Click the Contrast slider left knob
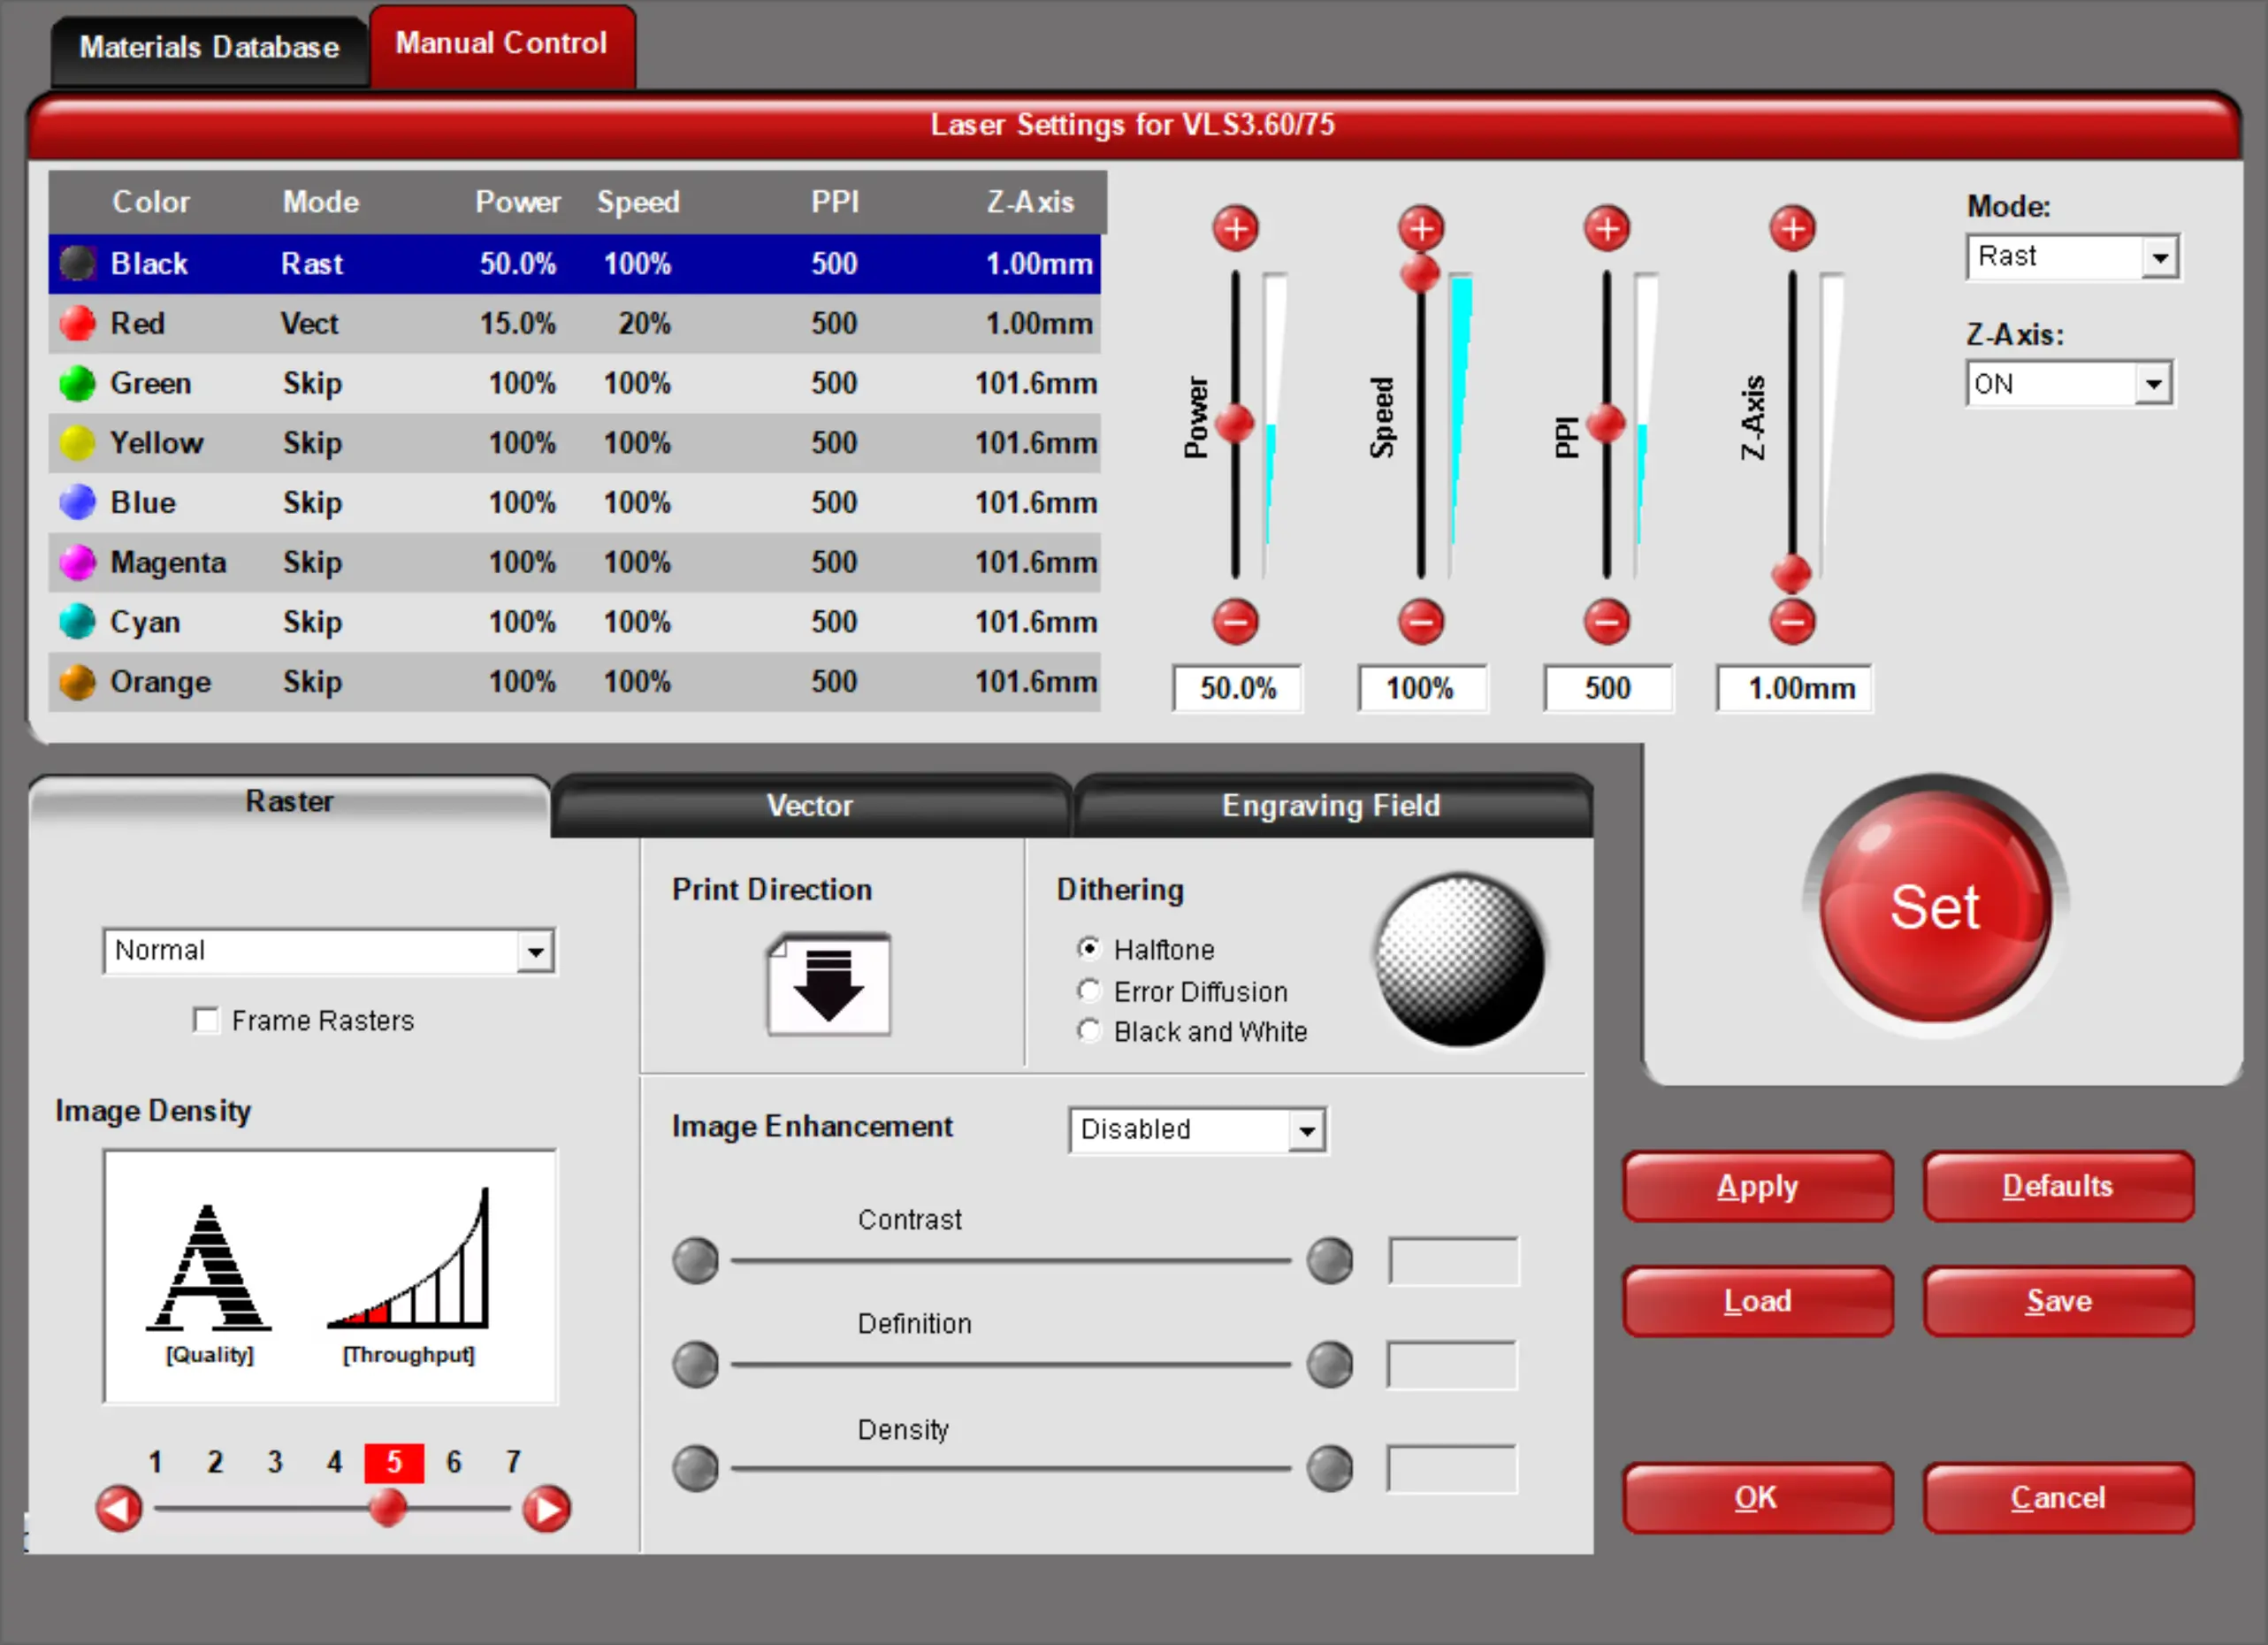Image resolution: width=2268 pixels, height=1645 pixels. [695, 1260]
